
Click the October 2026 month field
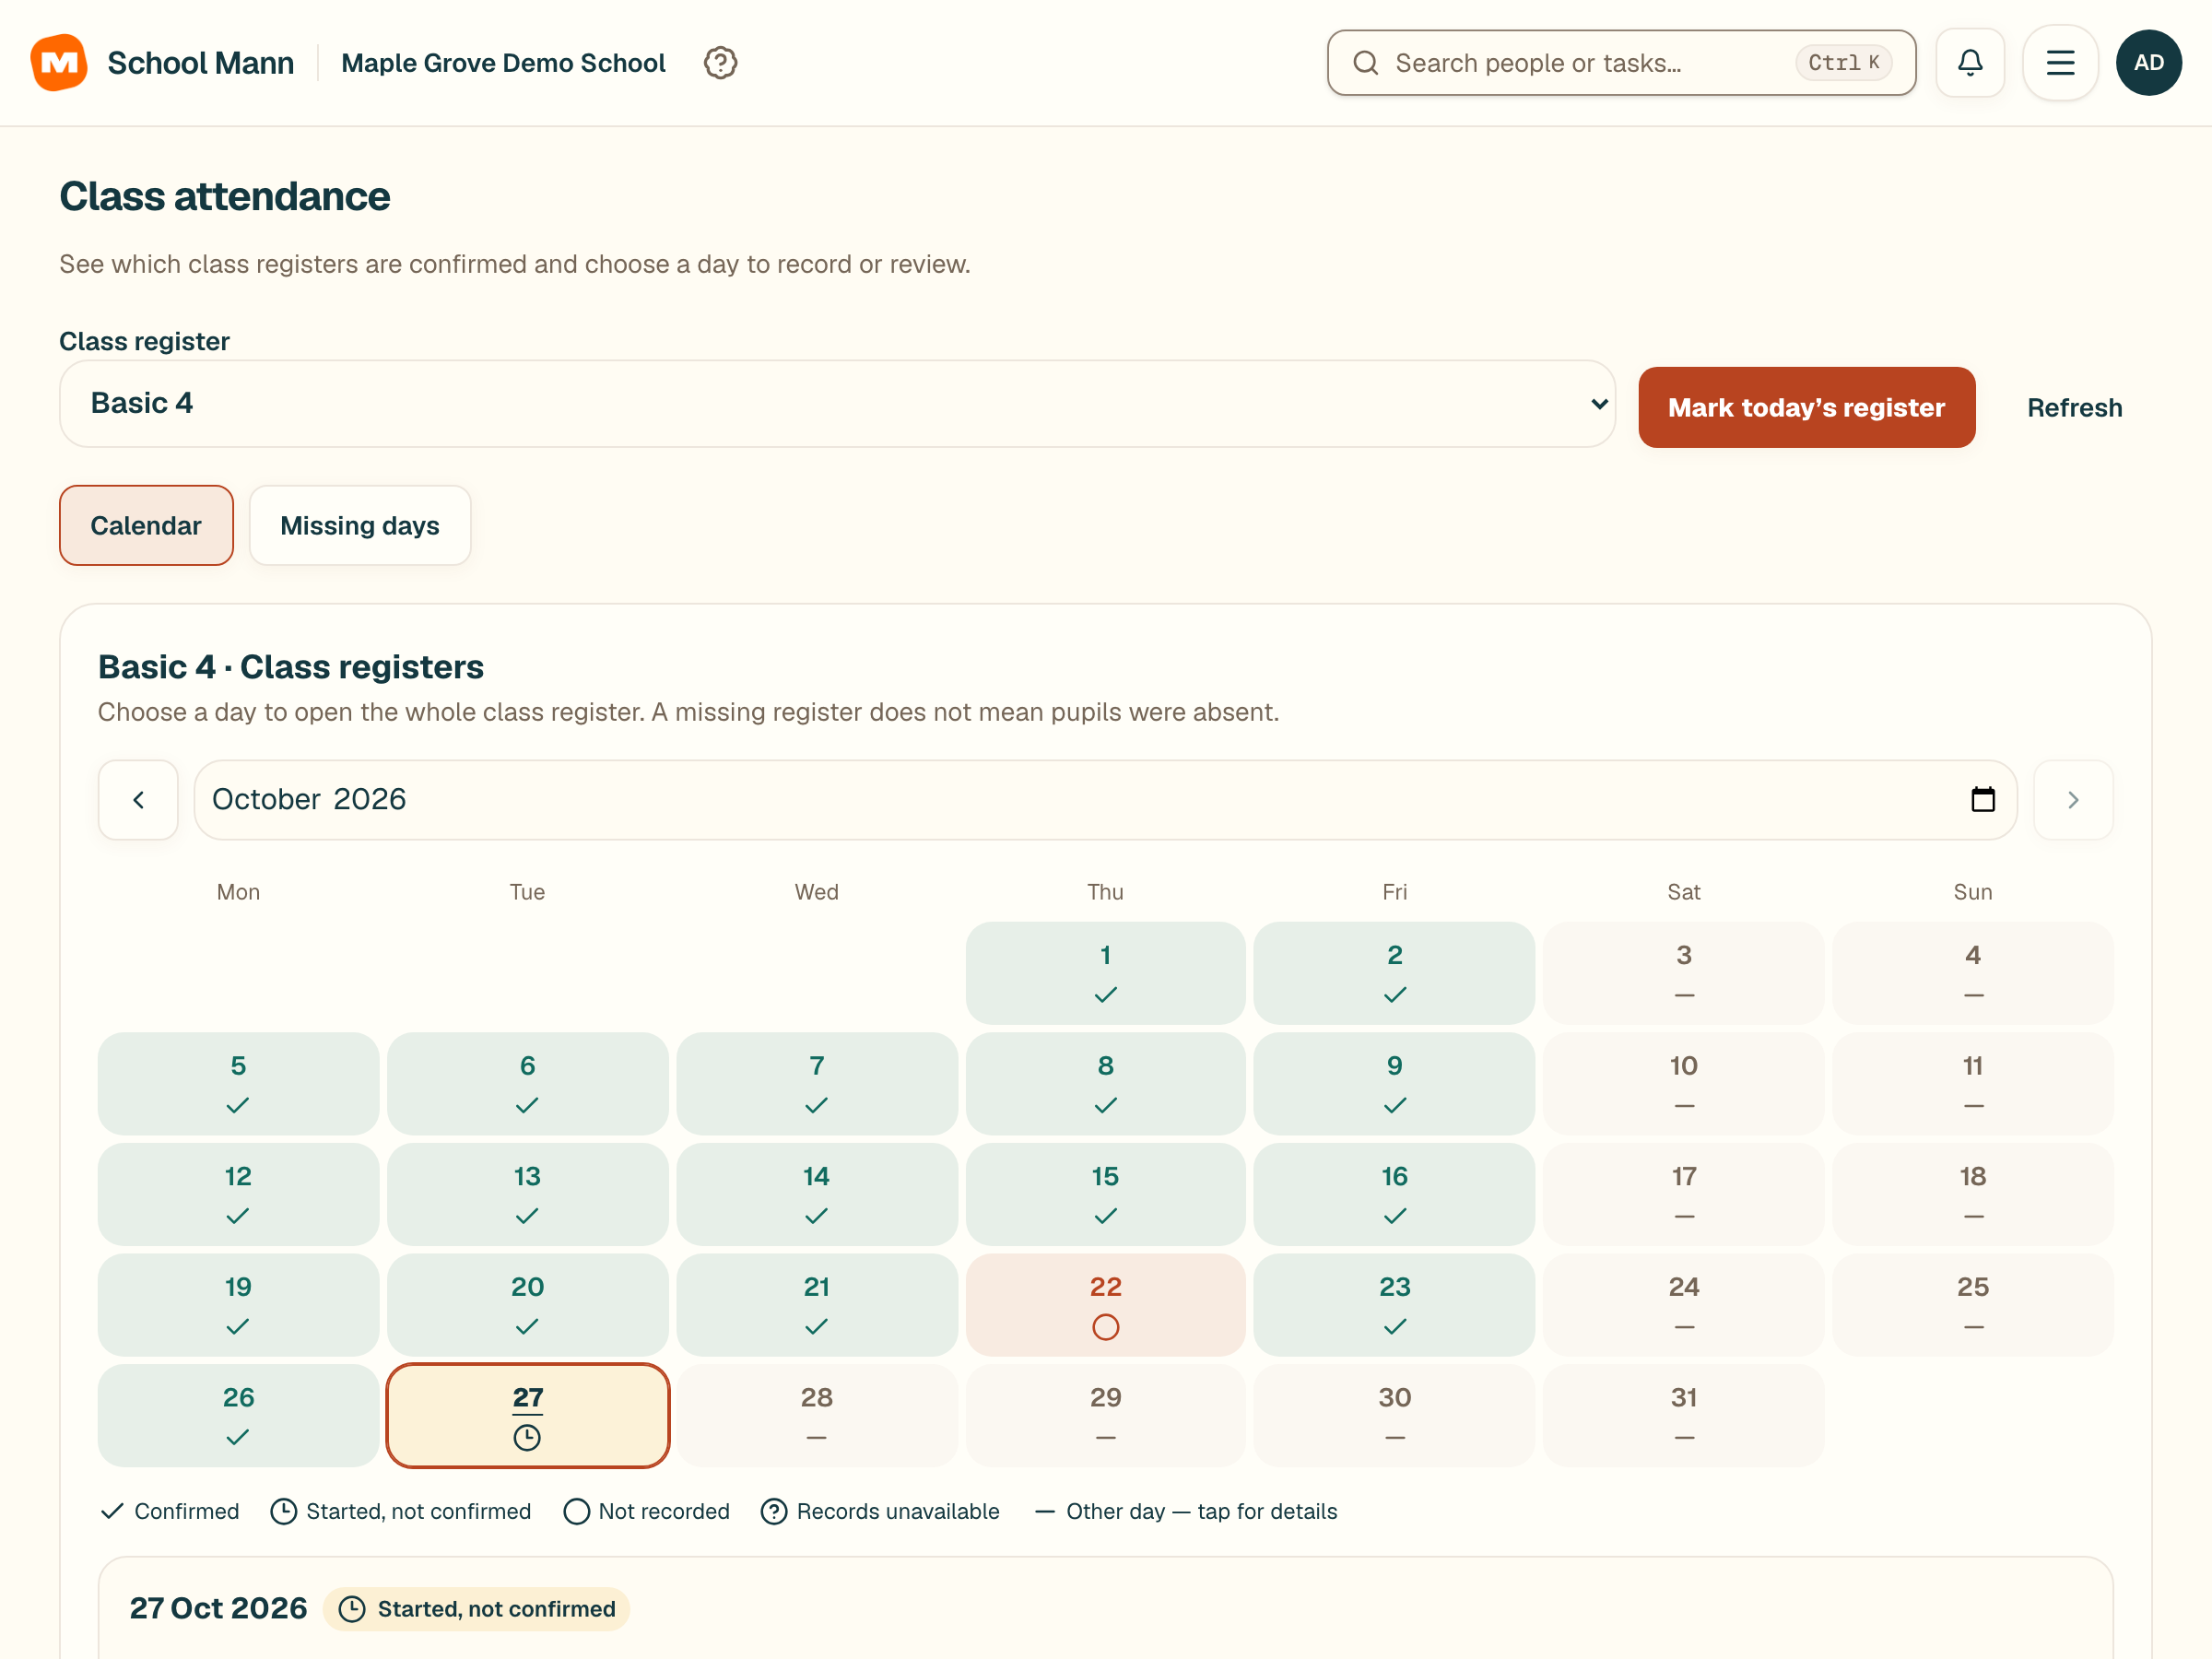point(1105,800)
